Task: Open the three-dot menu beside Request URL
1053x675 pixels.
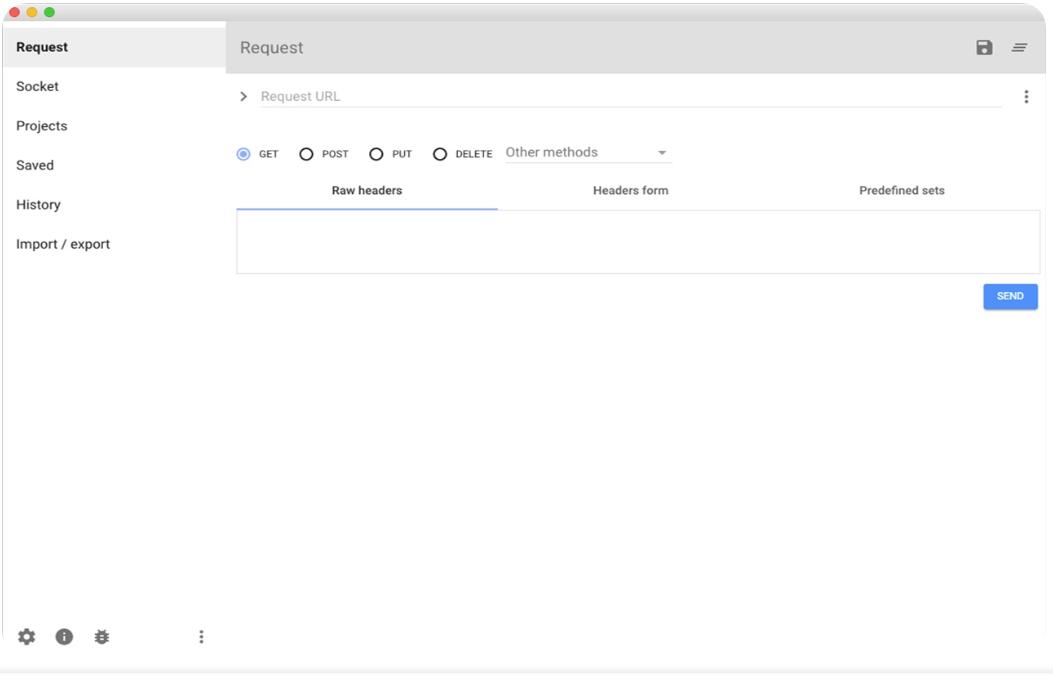Action: (1026, 97)
